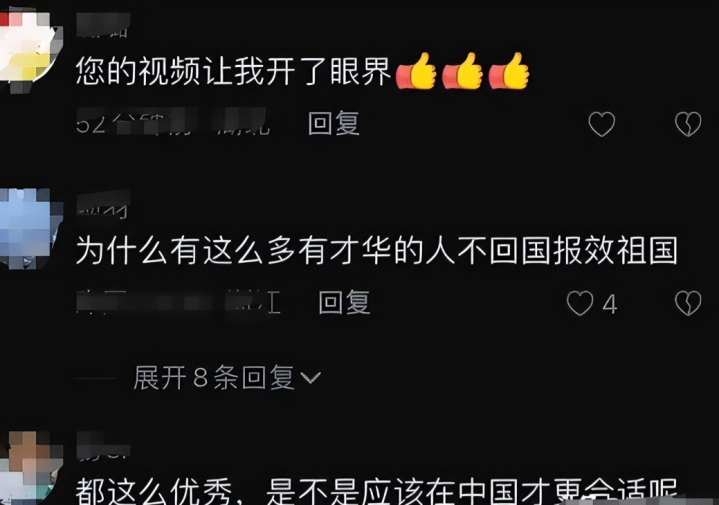719x505 pixels.
Task: Open the third commenter's blurred username
Action: (103, 445)
